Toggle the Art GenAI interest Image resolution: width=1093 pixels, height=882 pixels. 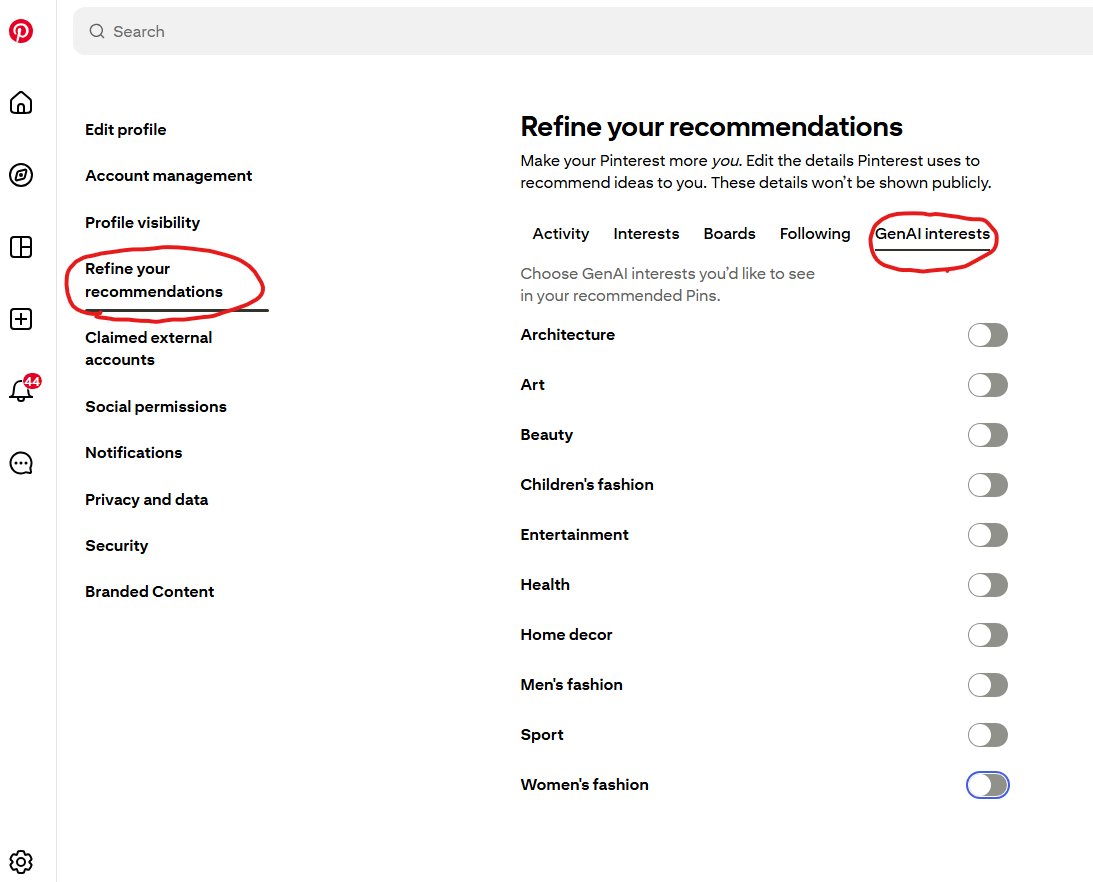[987, 385]
